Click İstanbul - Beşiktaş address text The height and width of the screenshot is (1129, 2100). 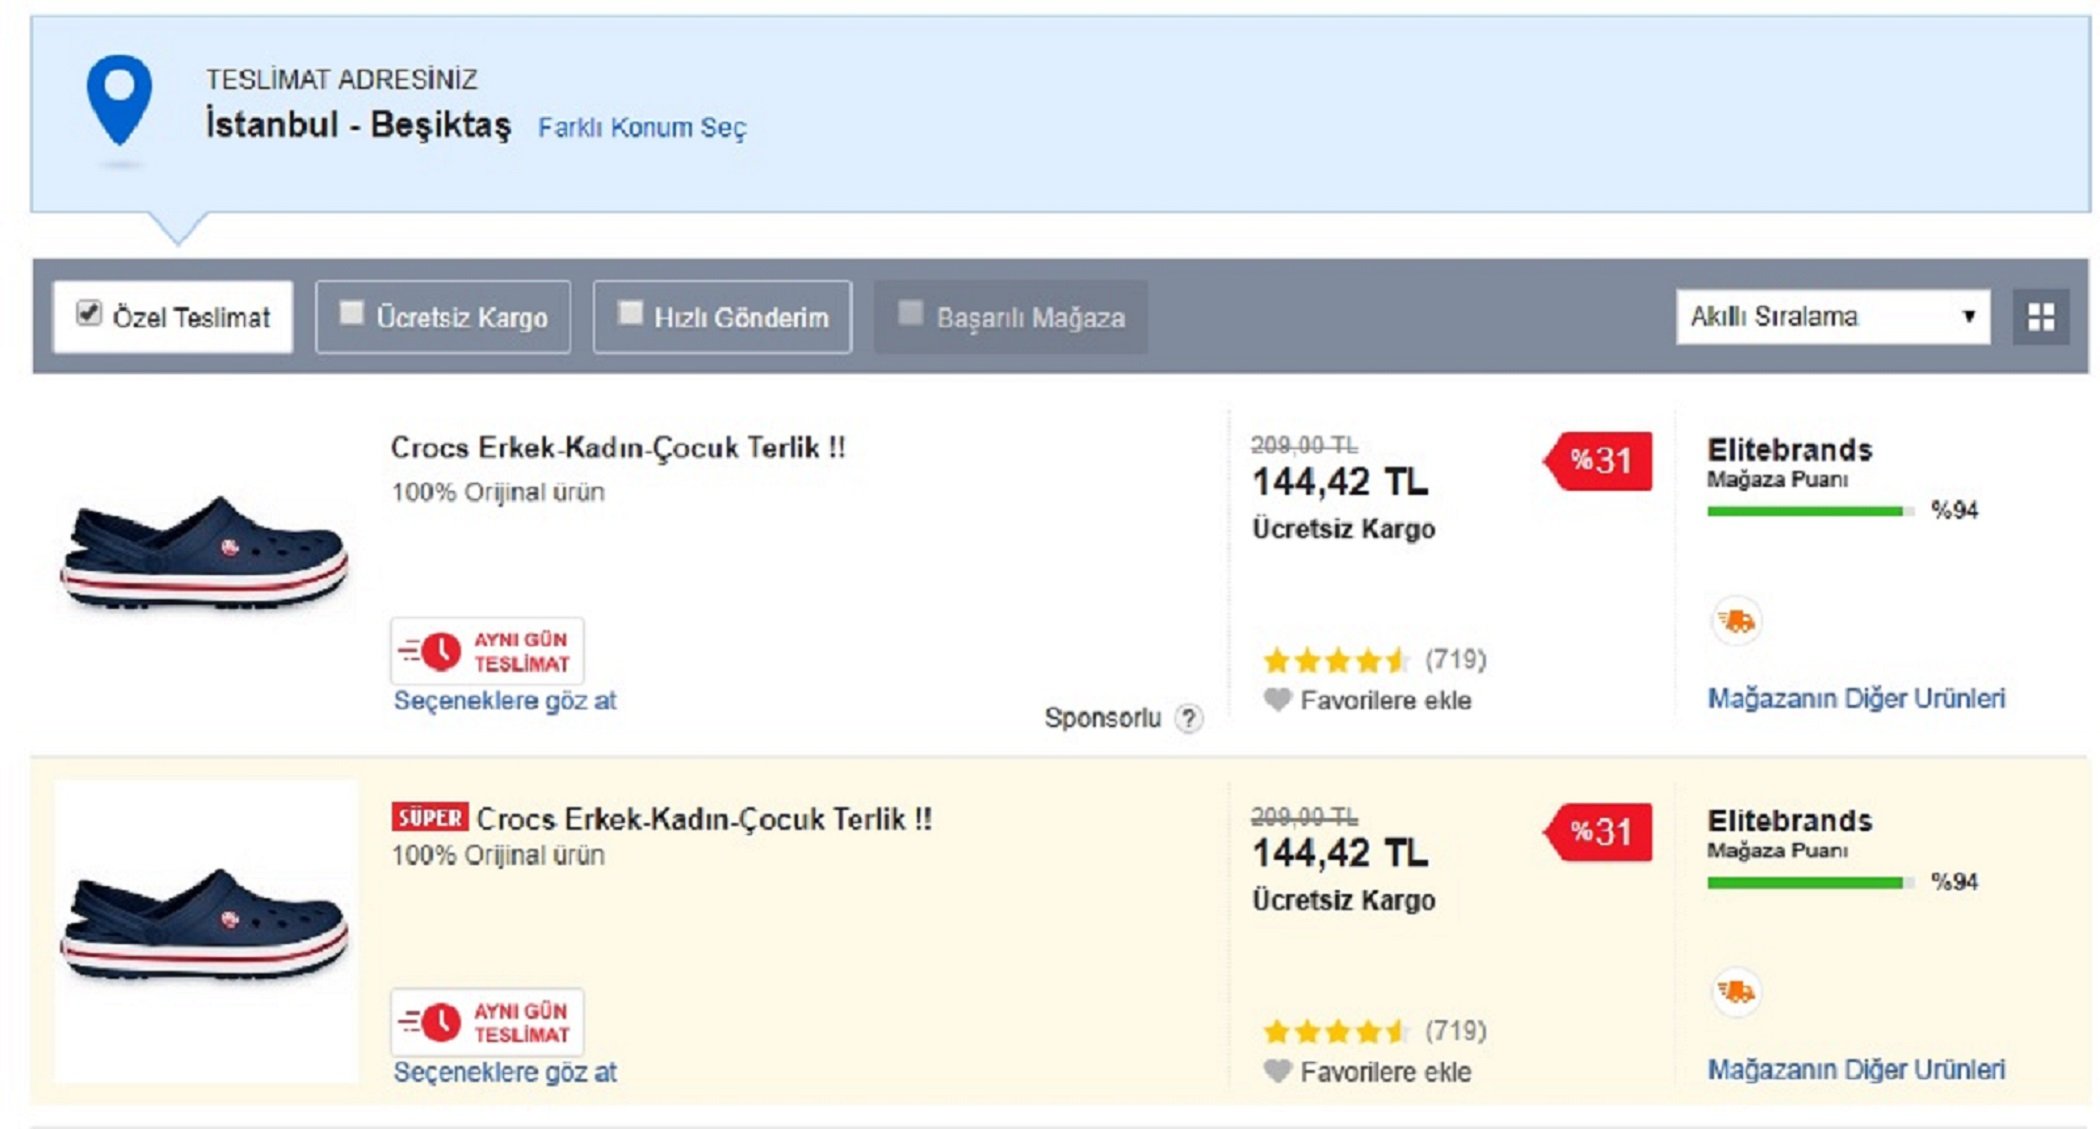point(358,125)
